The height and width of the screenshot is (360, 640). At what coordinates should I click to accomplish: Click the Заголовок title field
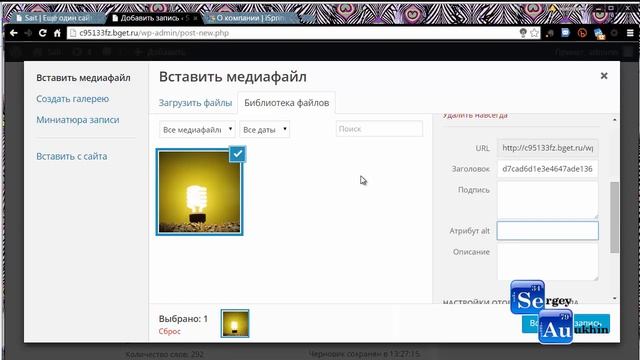[x=547, y=169]
